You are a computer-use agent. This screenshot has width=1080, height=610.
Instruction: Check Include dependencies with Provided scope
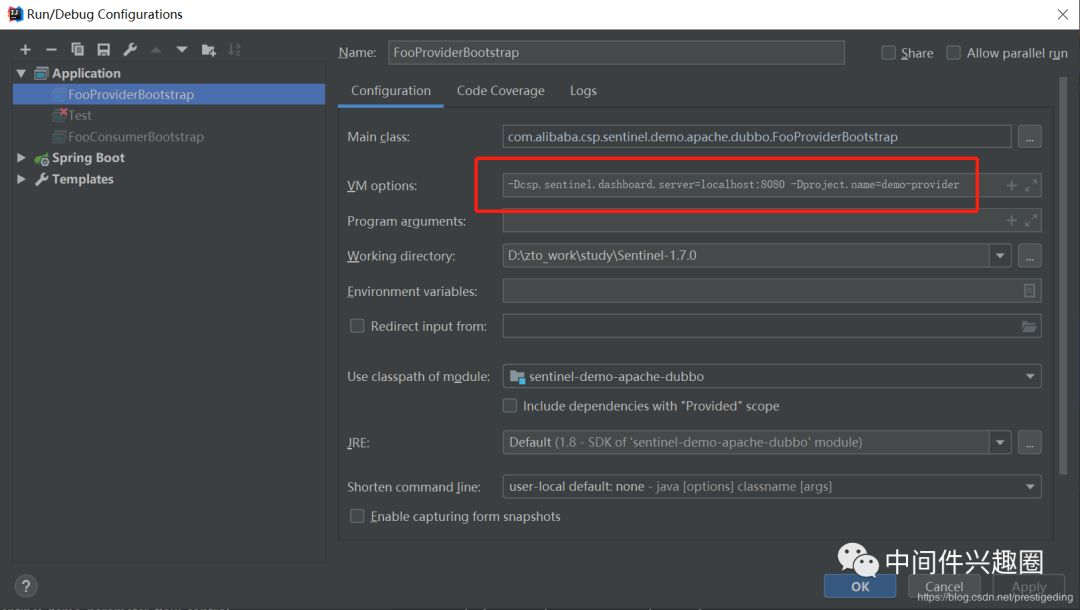(x=510, y=406)
